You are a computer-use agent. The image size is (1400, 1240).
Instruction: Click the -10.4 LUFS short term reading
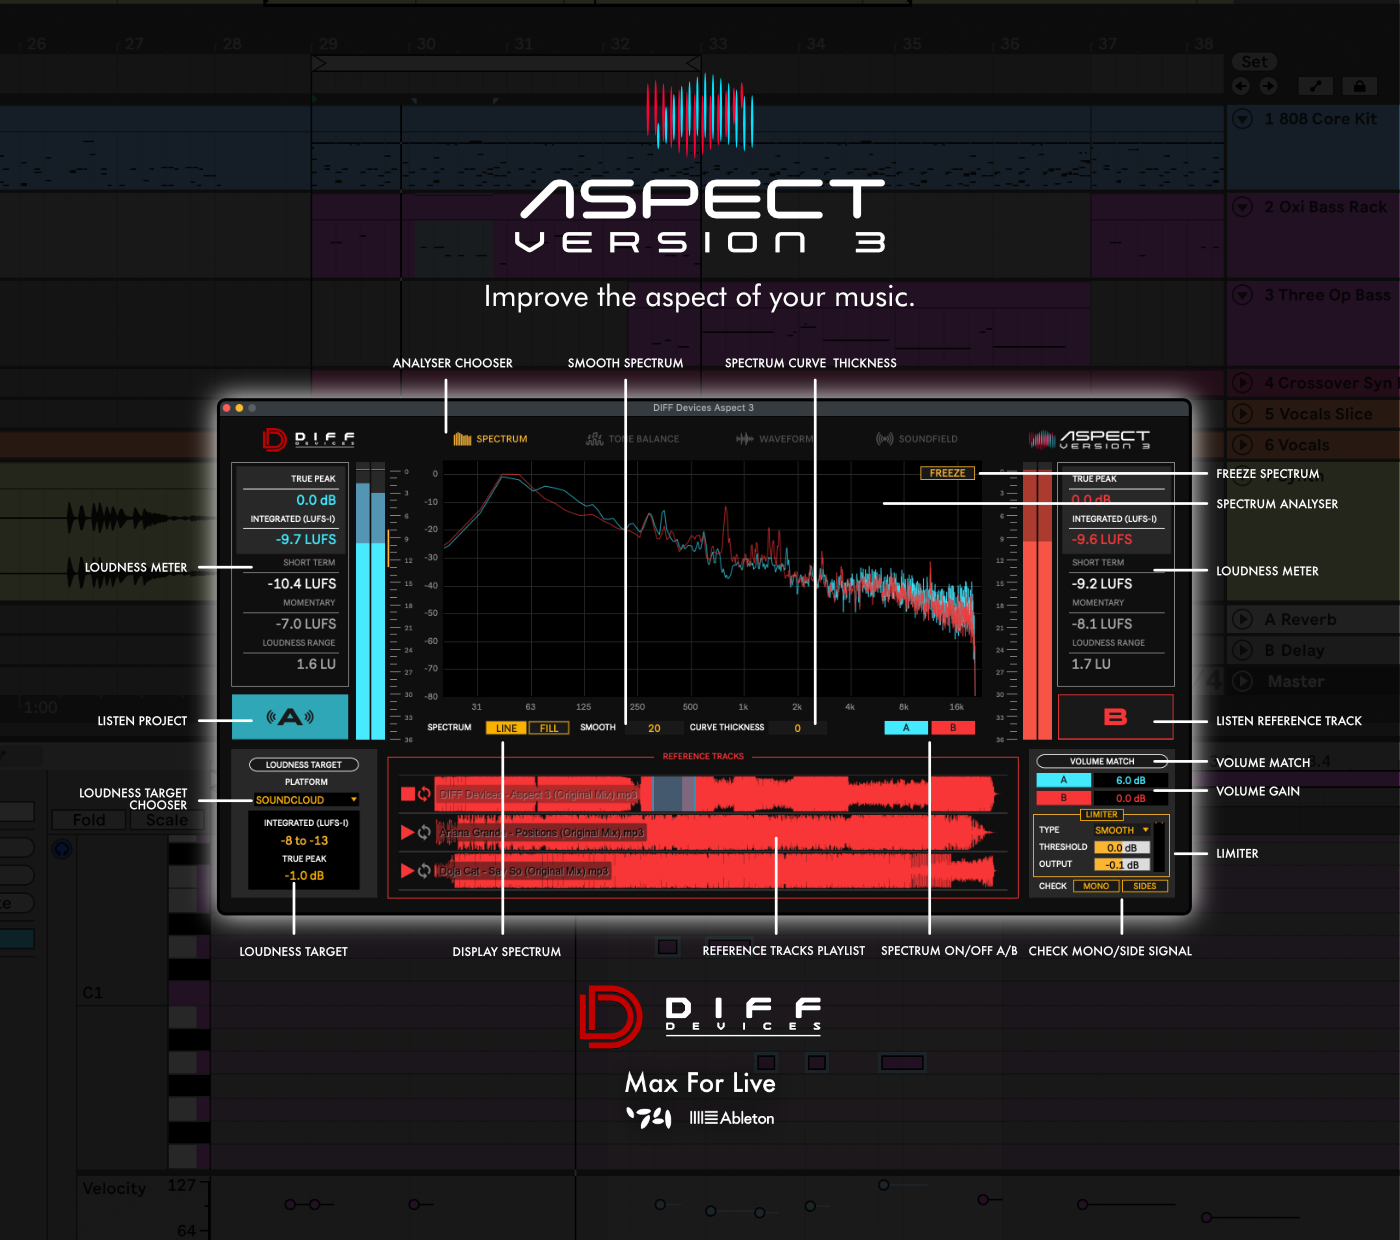tap(302, 584)
